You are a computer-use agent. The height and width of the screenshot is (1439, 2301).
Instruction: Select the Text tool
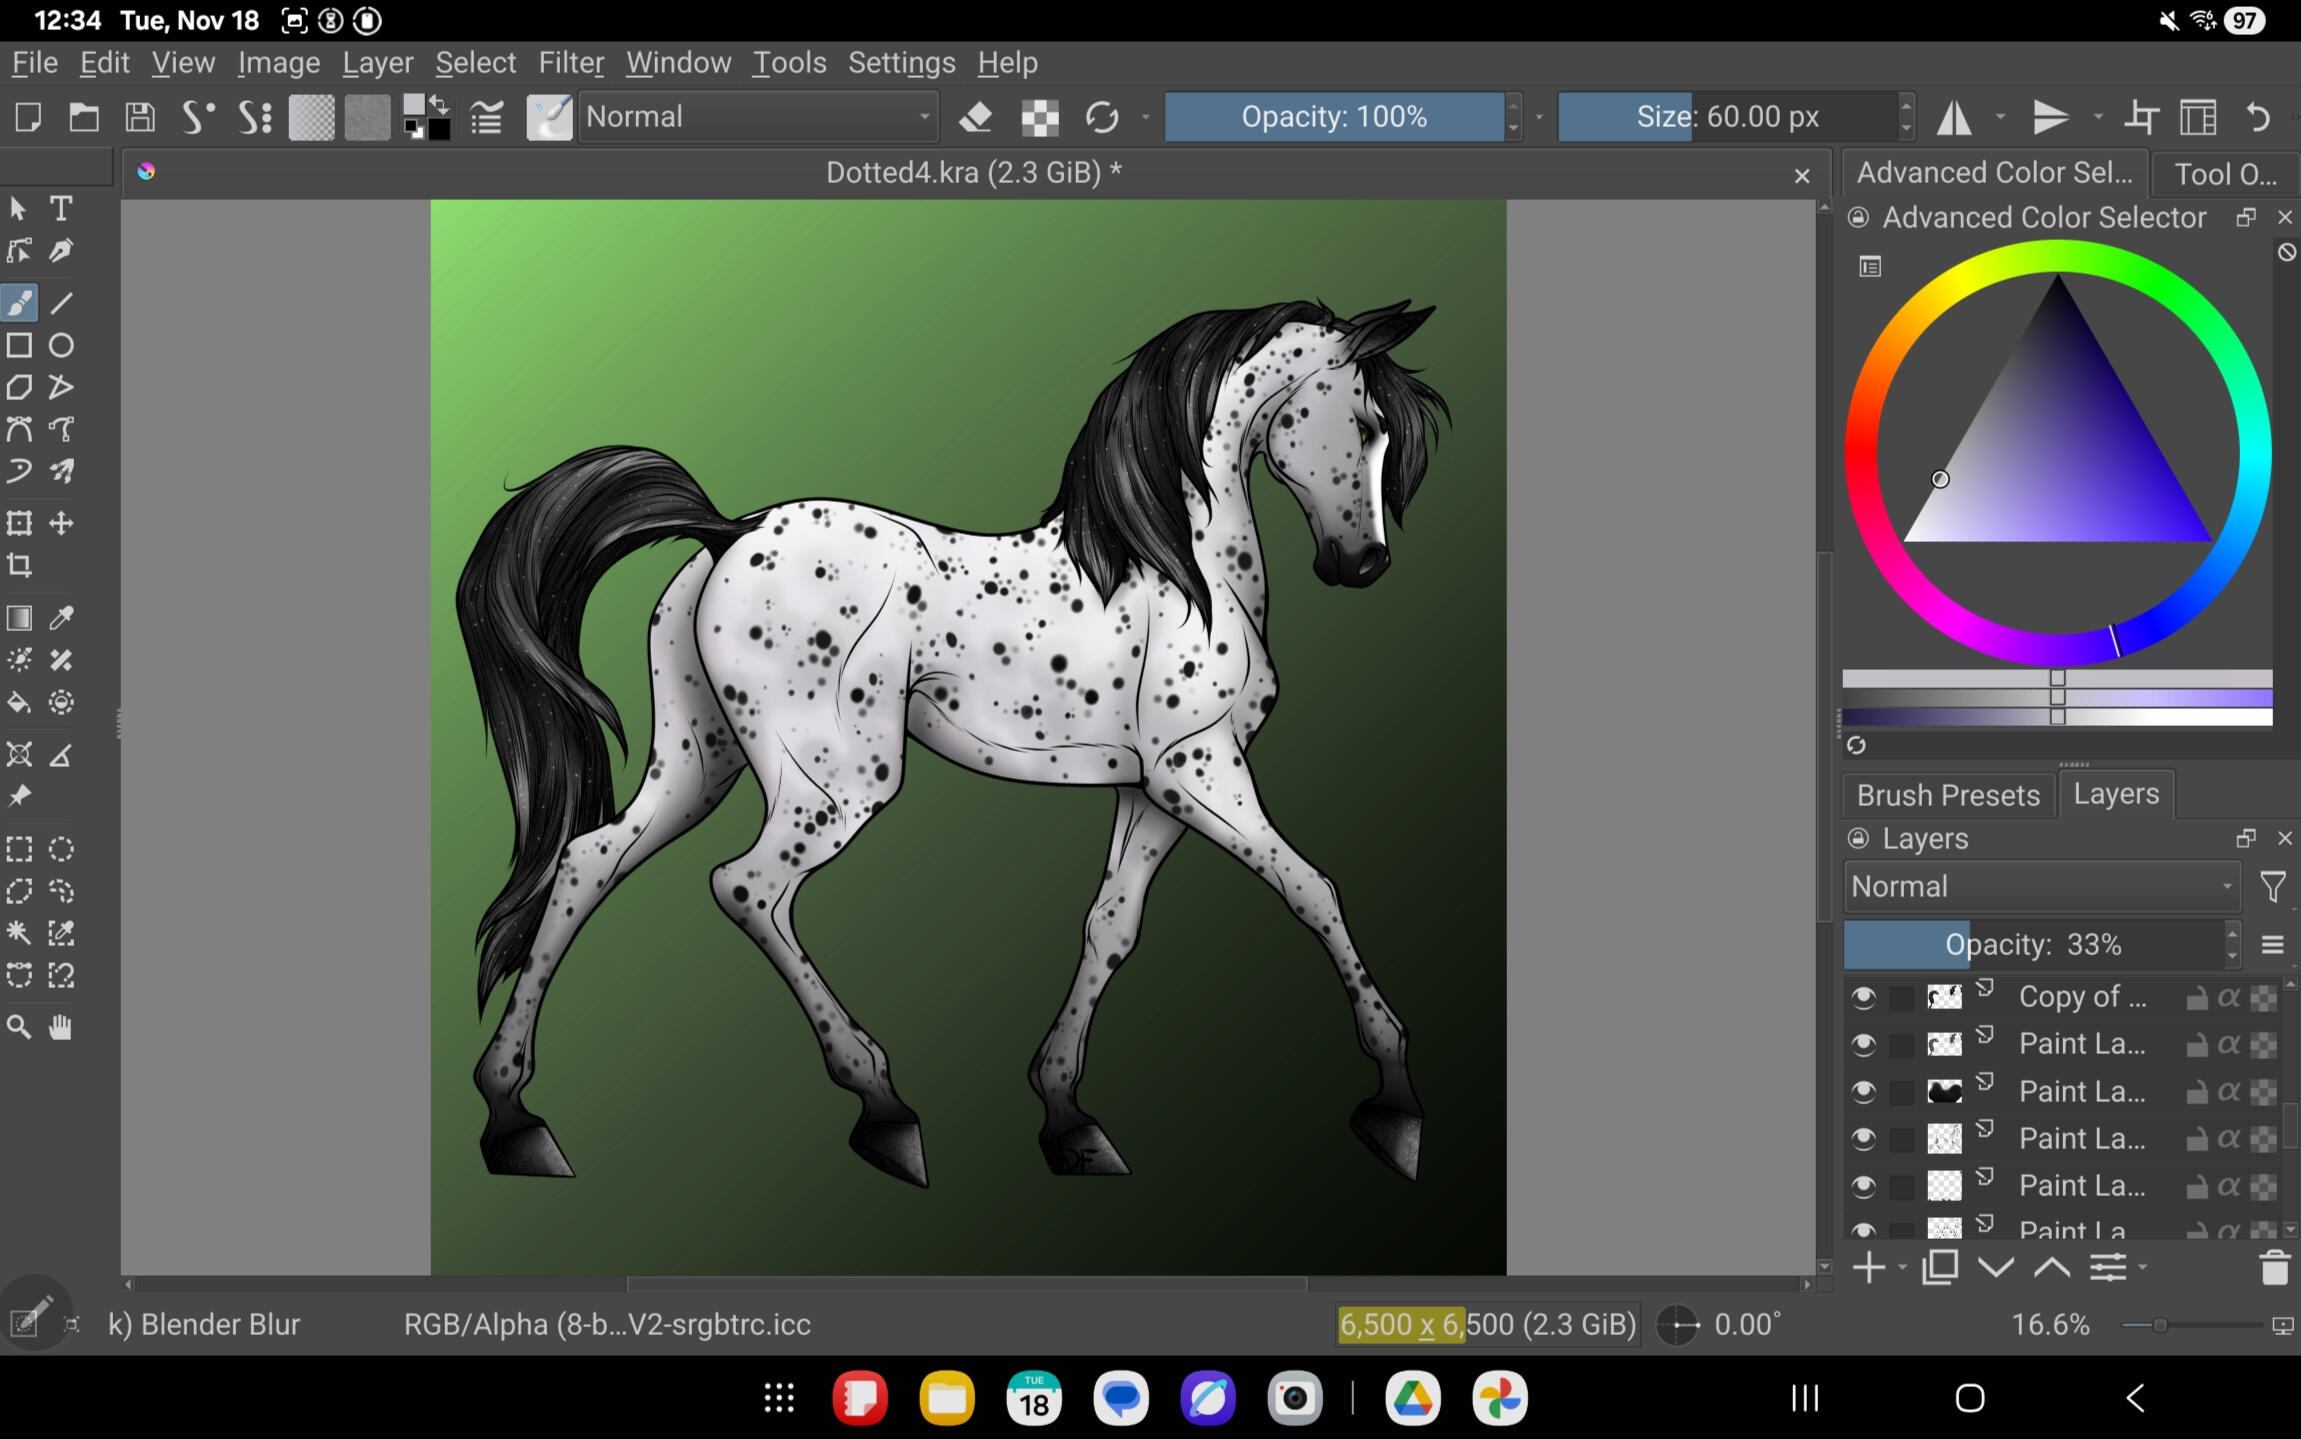[61, 208]
